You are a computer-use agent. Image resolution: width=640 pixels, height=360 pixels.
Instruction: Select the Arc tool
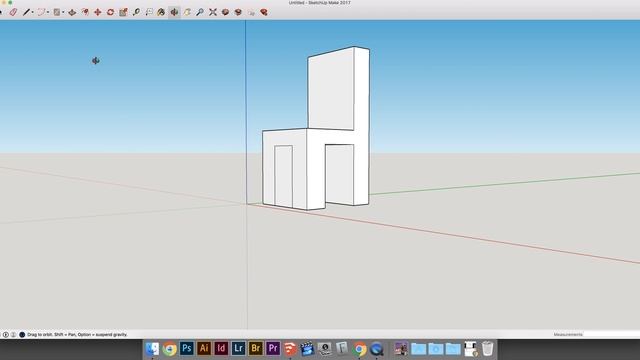point(41,12)
